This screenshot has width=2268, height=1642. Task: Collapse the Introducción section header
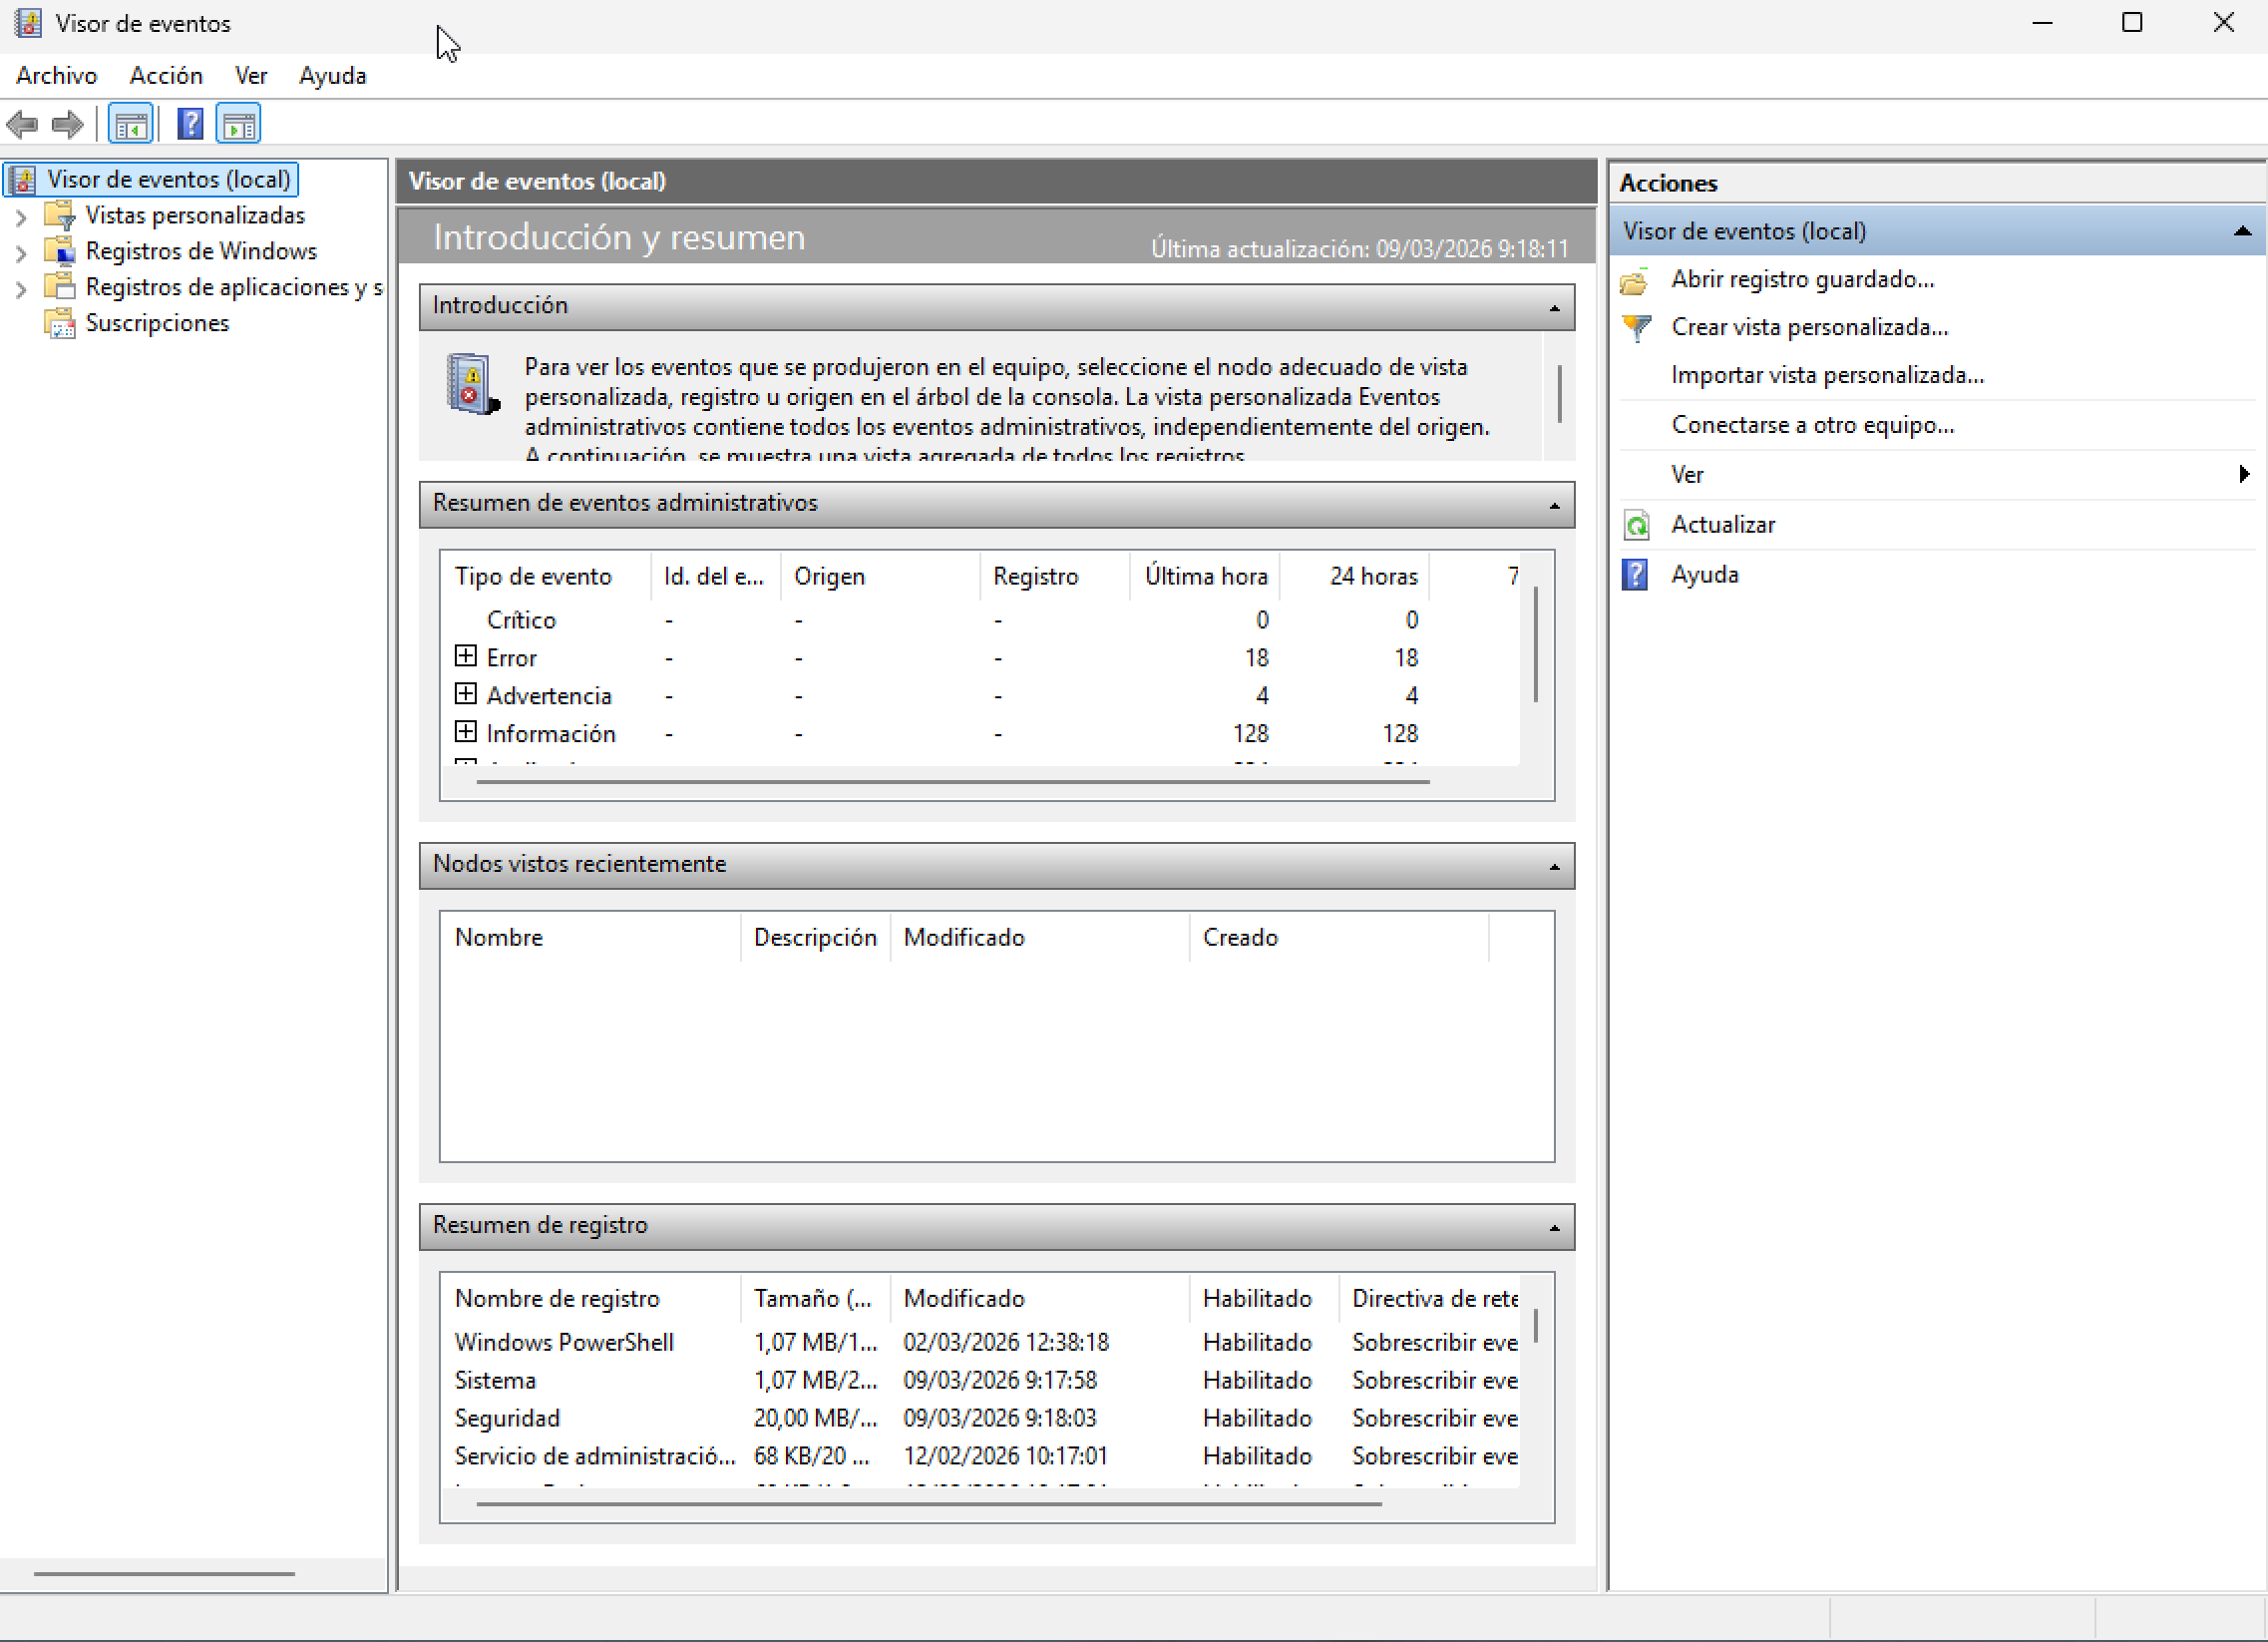1554,307
